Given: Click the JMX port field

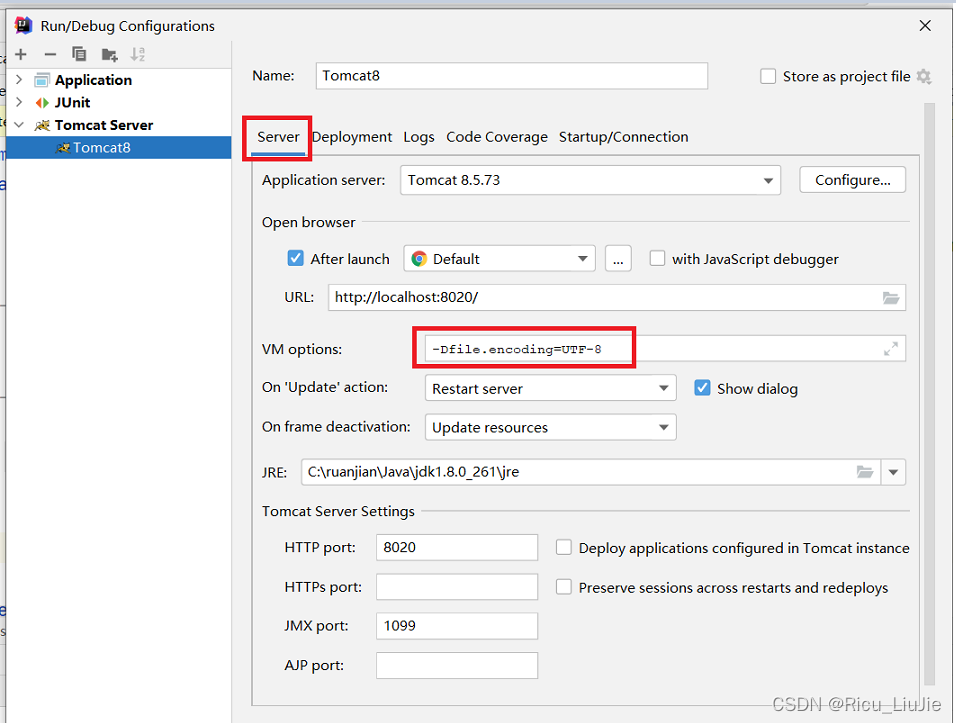Looking at the screenshot, I should tap(457, 626).
